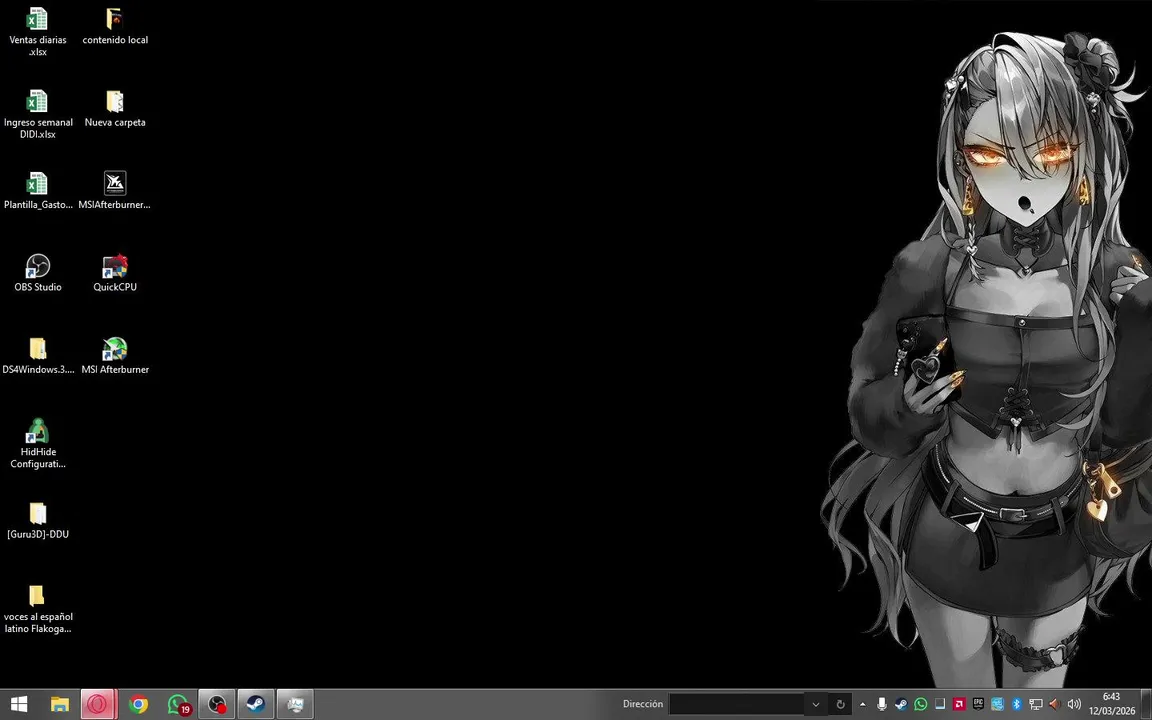
Task: Select the DS4Windows folder icon
Action: pyautogui.click(x=37, y=356)
